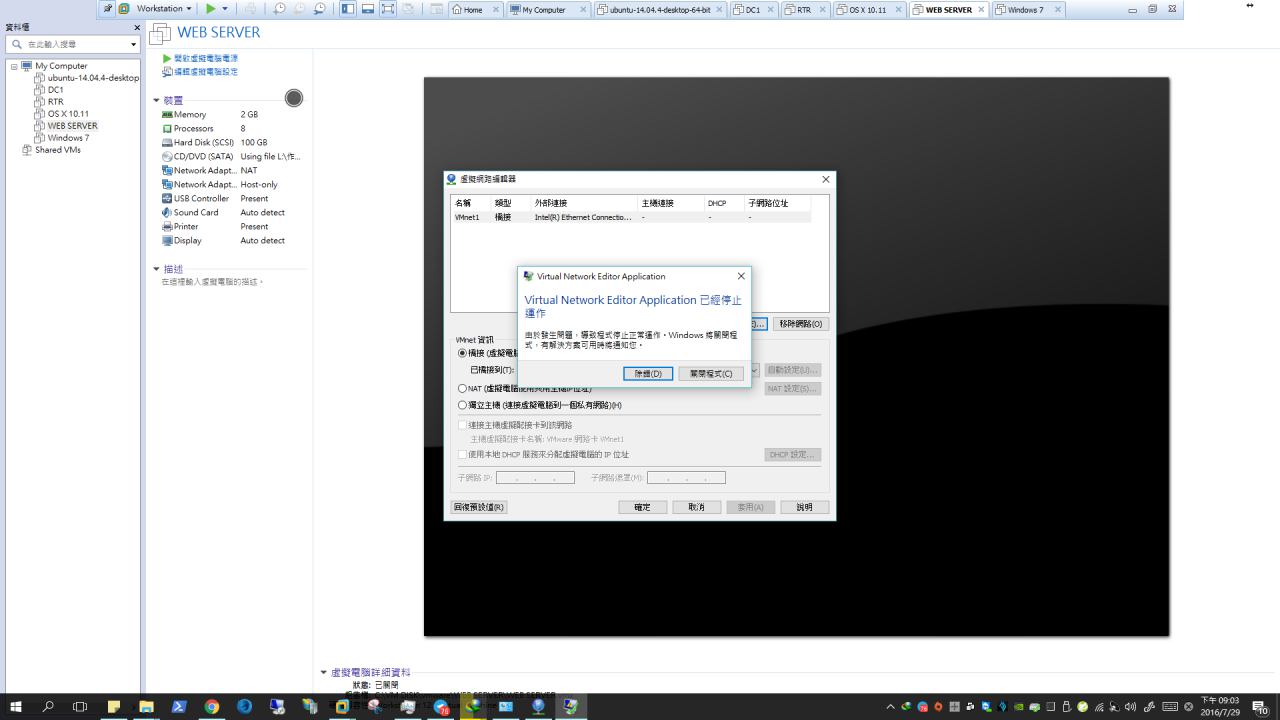The width and height of the screenshot is (1280, 720).
Task: Click the close program (關閉程式) button
Action: coord(711,373)
